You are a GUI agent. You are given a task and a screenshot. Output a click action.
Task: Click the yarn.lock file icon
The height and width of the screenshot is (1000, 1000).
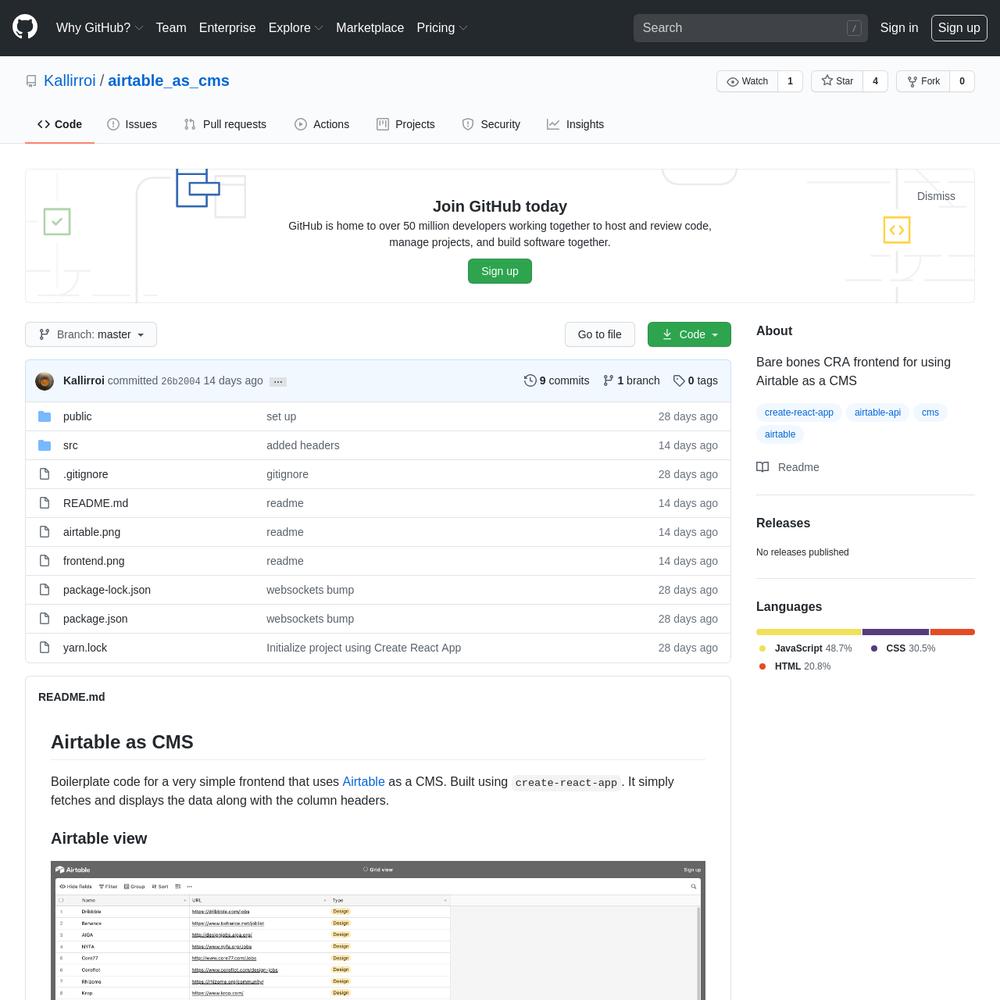click(x=45, y=647)
